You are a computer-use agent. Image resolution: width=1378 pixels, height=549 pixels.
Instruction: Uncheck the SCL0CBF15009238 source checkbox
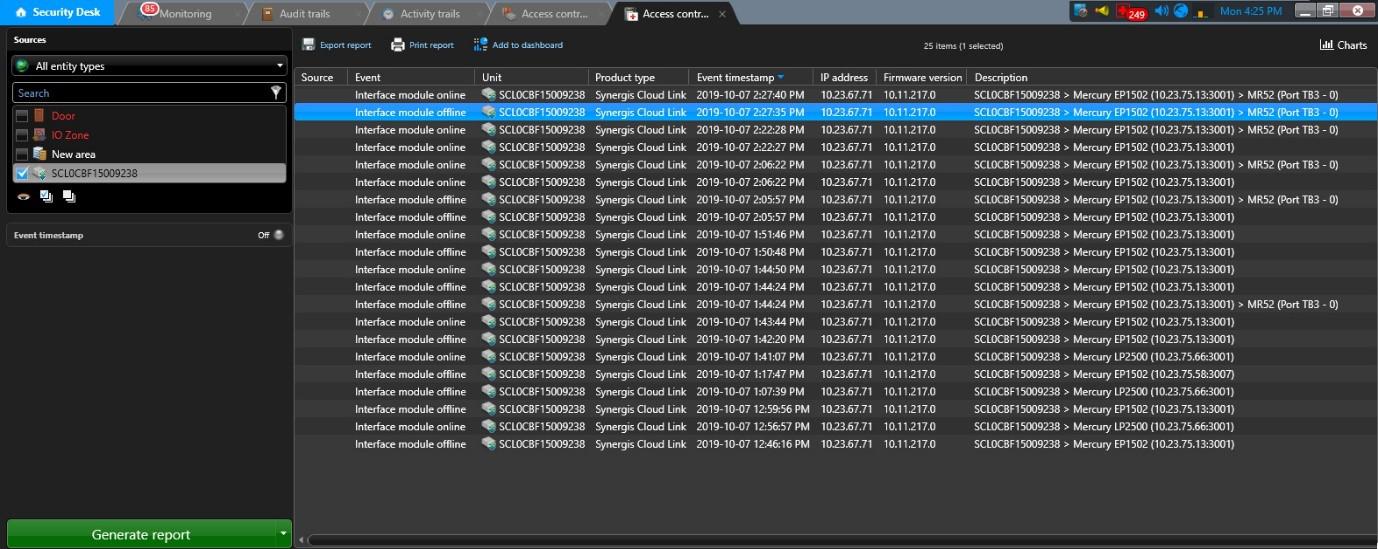click(x=22, y=173)
